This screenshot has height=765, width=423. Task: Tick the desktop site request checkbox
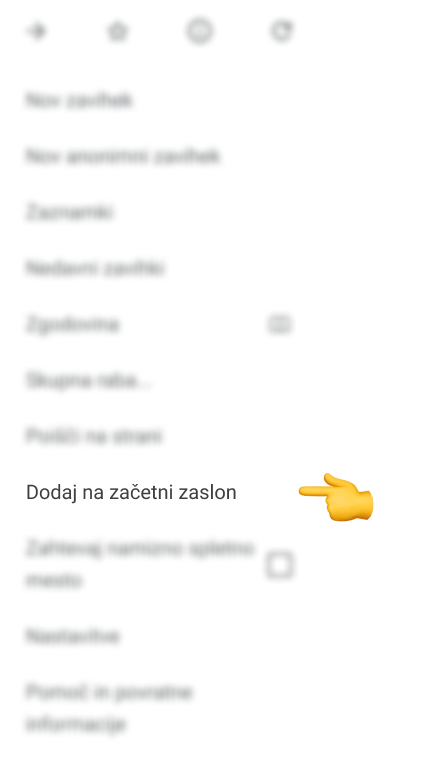click(280, 565)
